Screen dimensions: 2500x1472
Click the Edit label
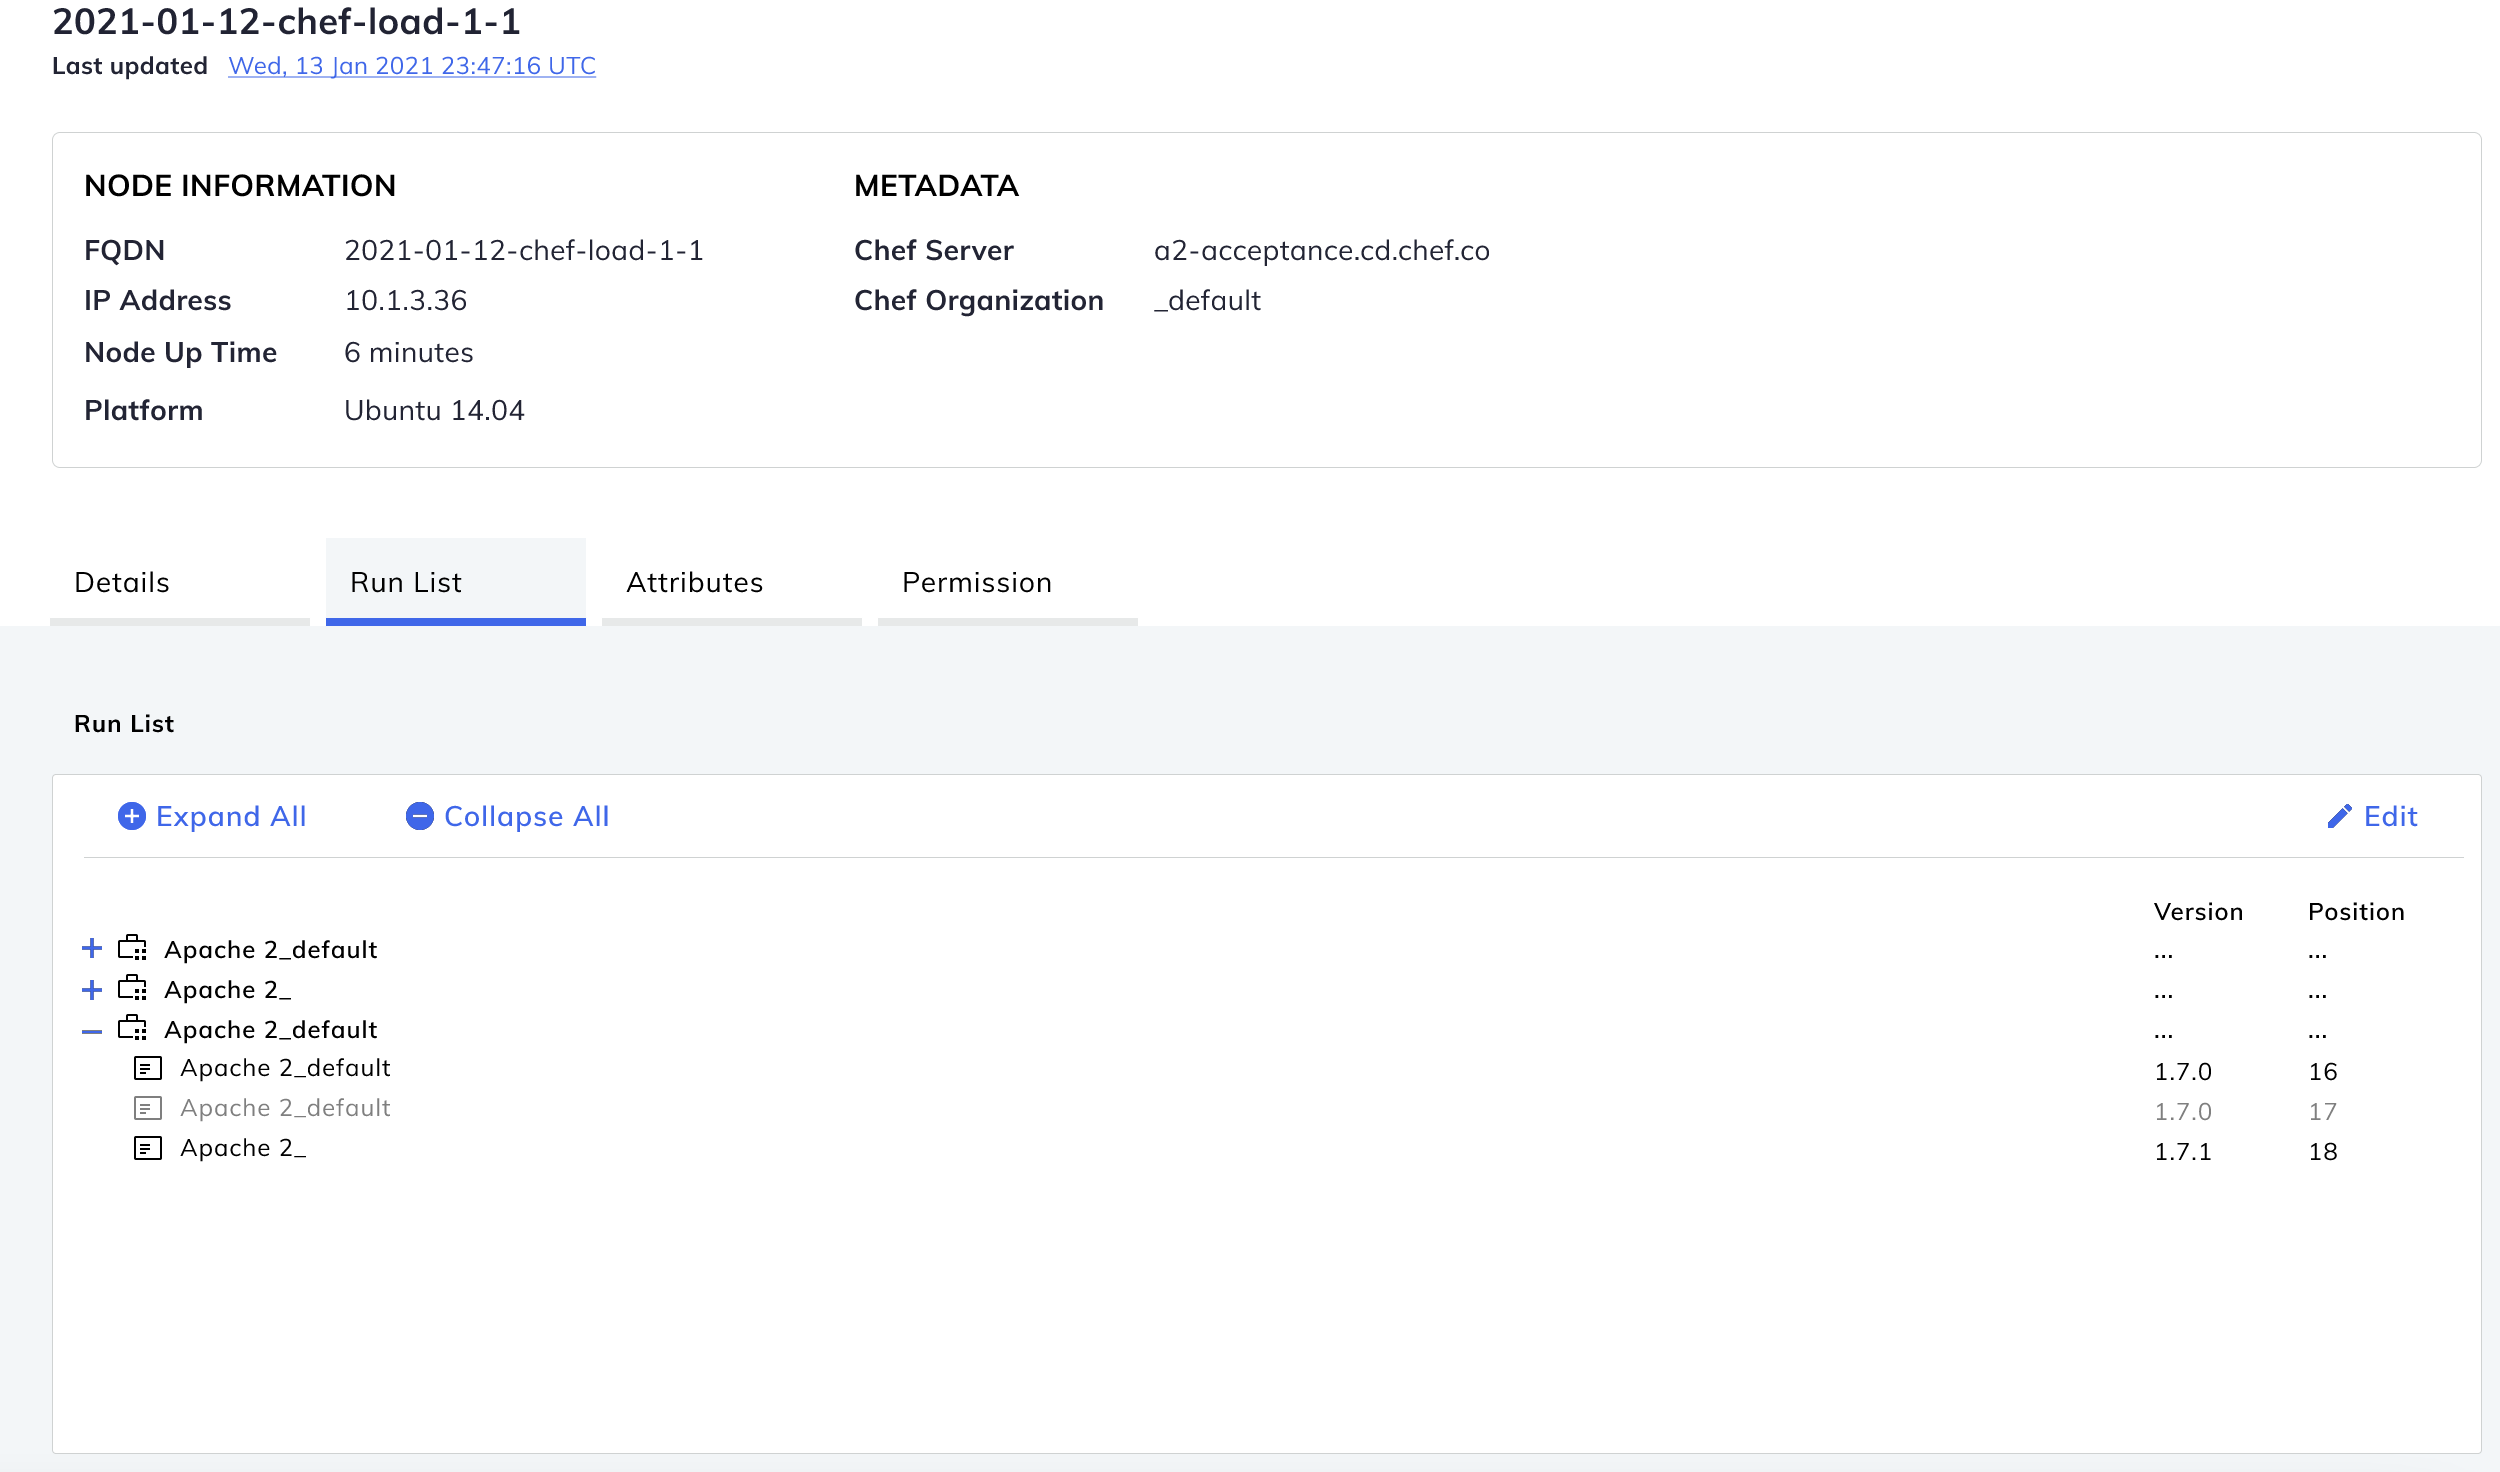coord(2391,817)
